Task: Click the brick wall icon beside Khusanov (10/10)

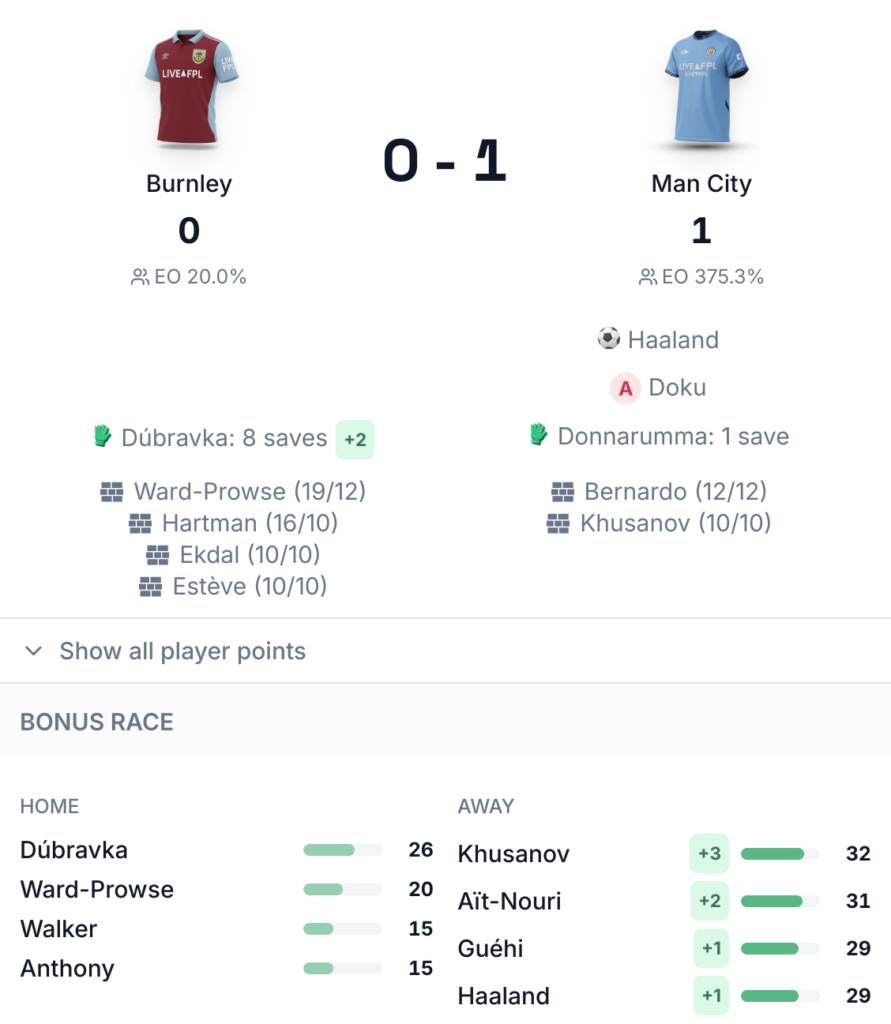Action: point(558,523)
